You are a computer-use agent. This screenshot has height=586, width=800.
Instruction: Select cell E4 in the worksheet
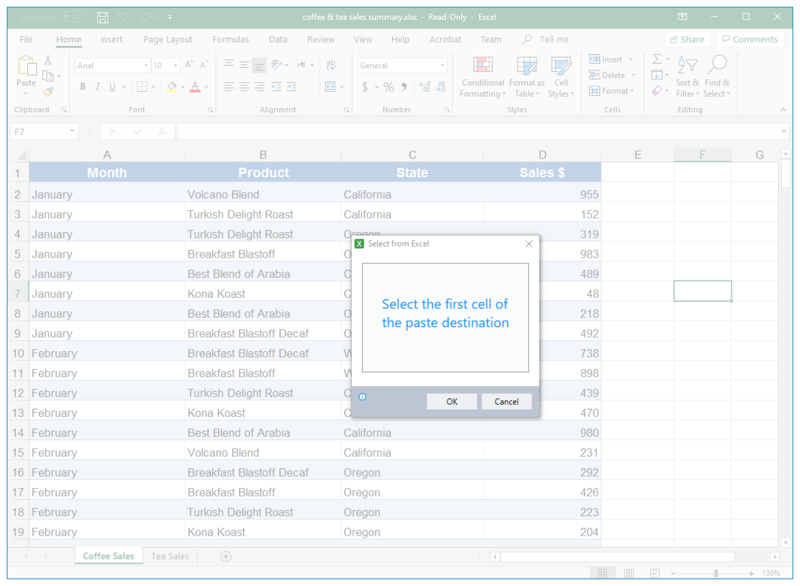tap(637, 234)
